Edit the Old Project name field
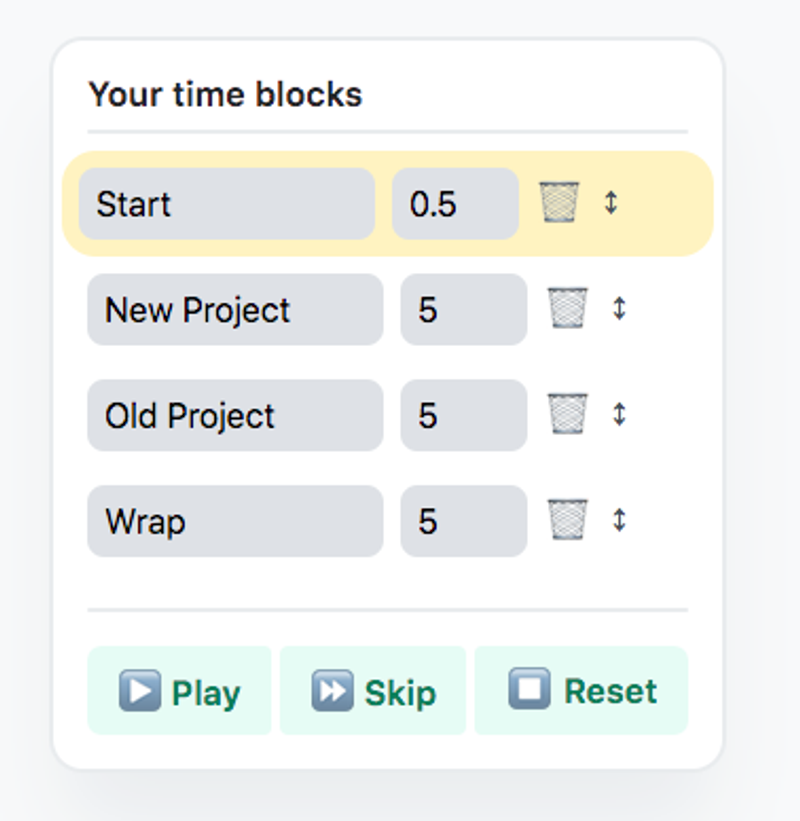This screenshot has width=800, height=821. pyautogui.click(x=235, y=416)
